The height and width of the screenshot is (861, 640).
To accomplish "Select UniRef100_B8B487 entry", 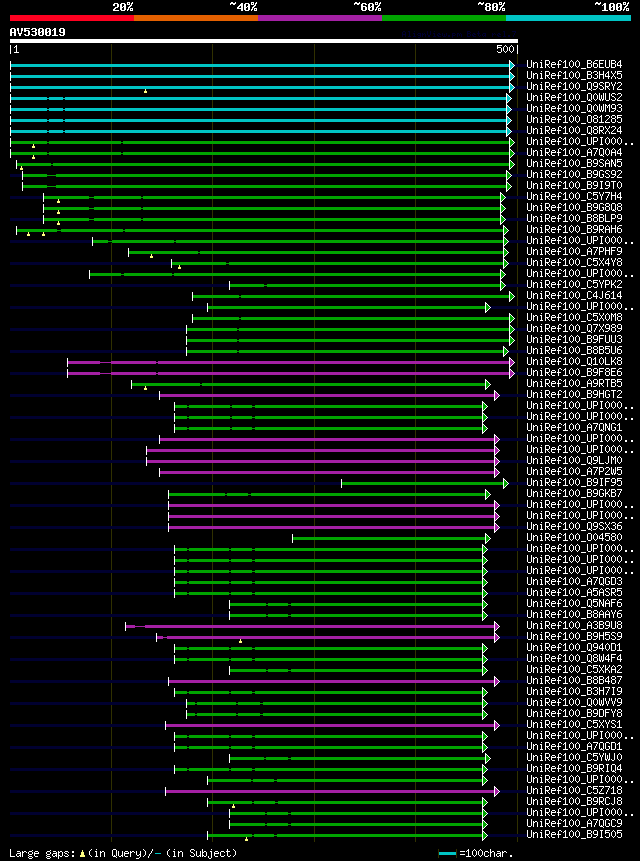I will tap(574, 680).
